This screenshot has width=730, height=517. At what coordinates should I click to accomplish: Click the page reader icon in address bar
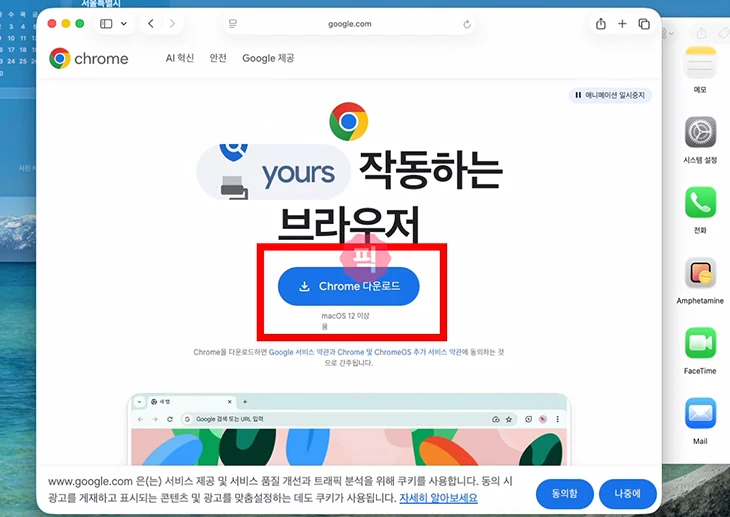tap(233, 24)
